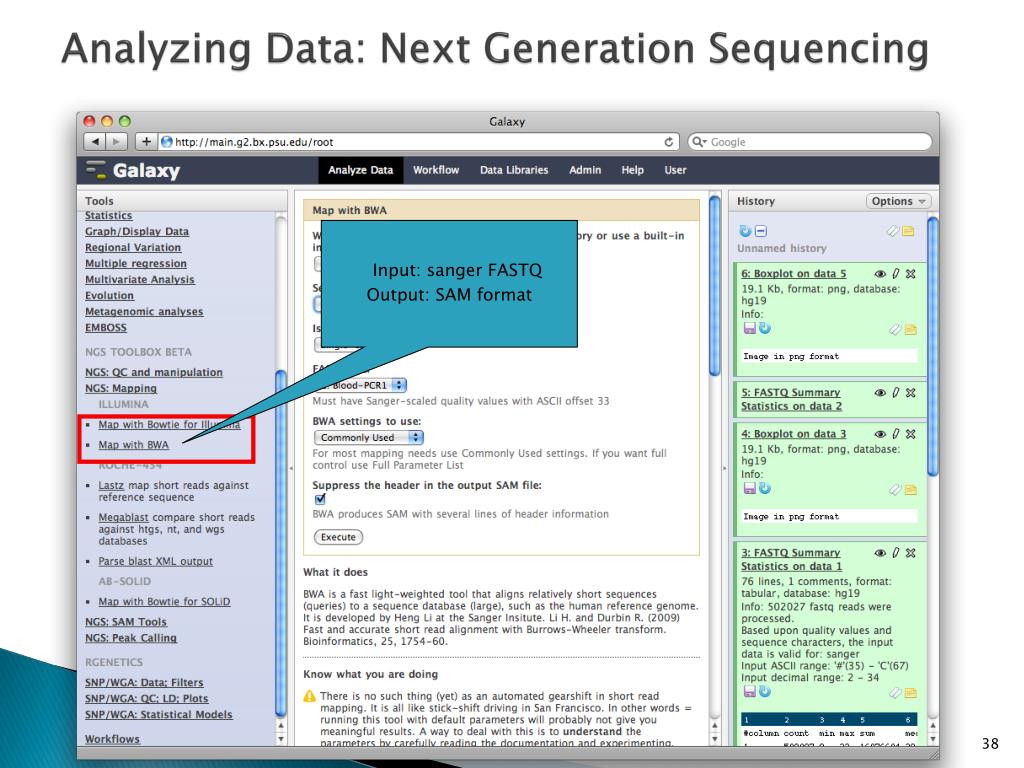Click the Galaxy logo in the masthead
Screen dimensions: 1024x768
tap(133, 170)
